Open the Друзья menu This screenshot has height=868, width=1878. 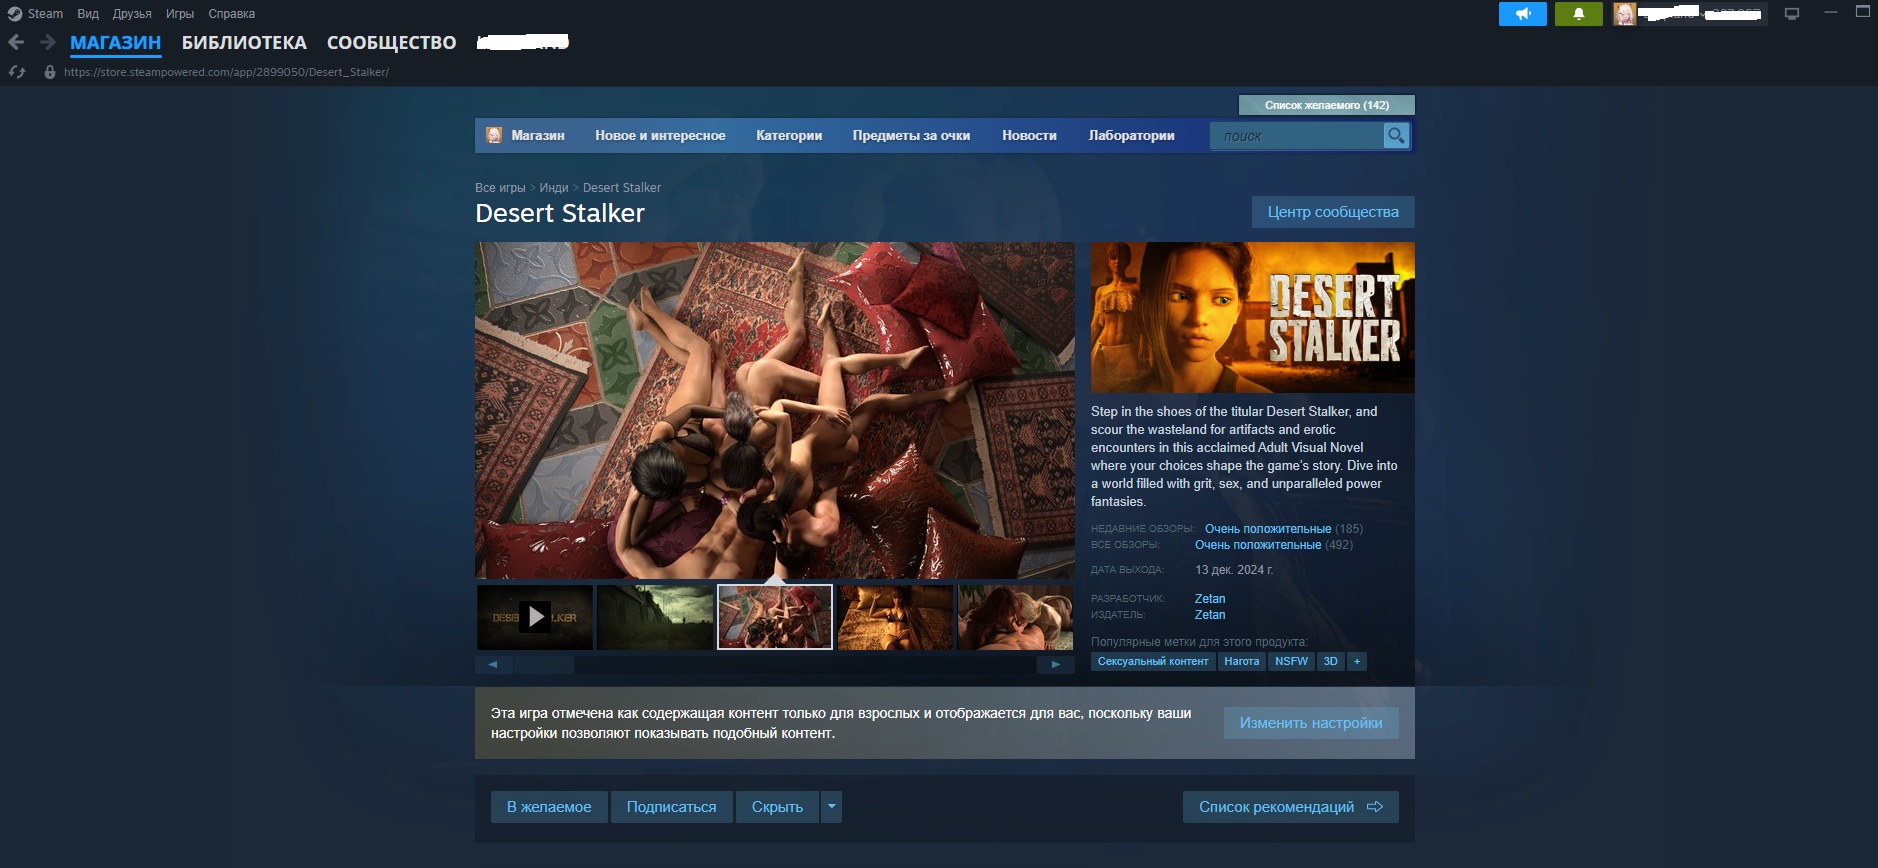(x=132, y=14)
